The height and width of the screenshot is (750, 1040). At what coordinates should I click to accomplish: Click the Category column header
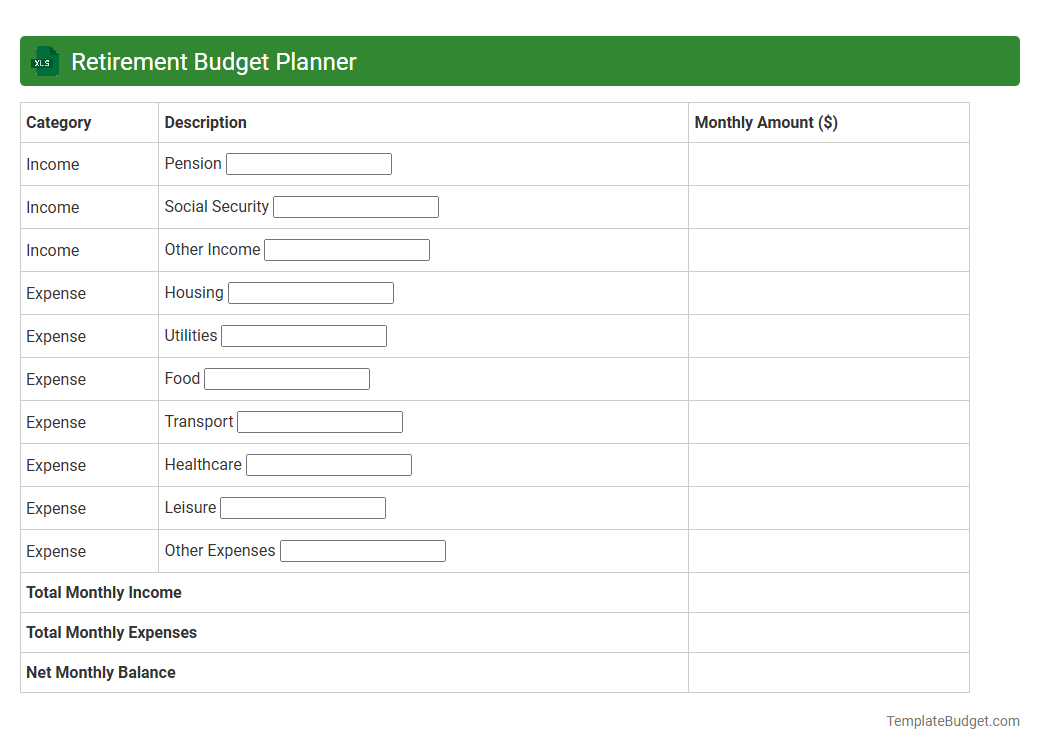(59, 122)
